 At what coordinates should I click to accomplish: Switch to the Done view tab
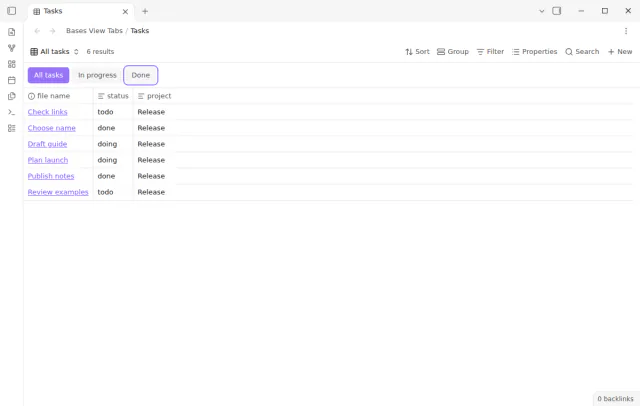[141, 75]
